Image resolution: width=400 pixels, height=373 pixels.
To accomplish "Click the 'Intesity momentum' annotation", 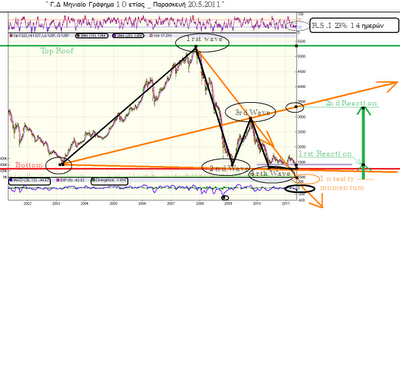I will 342,183.
